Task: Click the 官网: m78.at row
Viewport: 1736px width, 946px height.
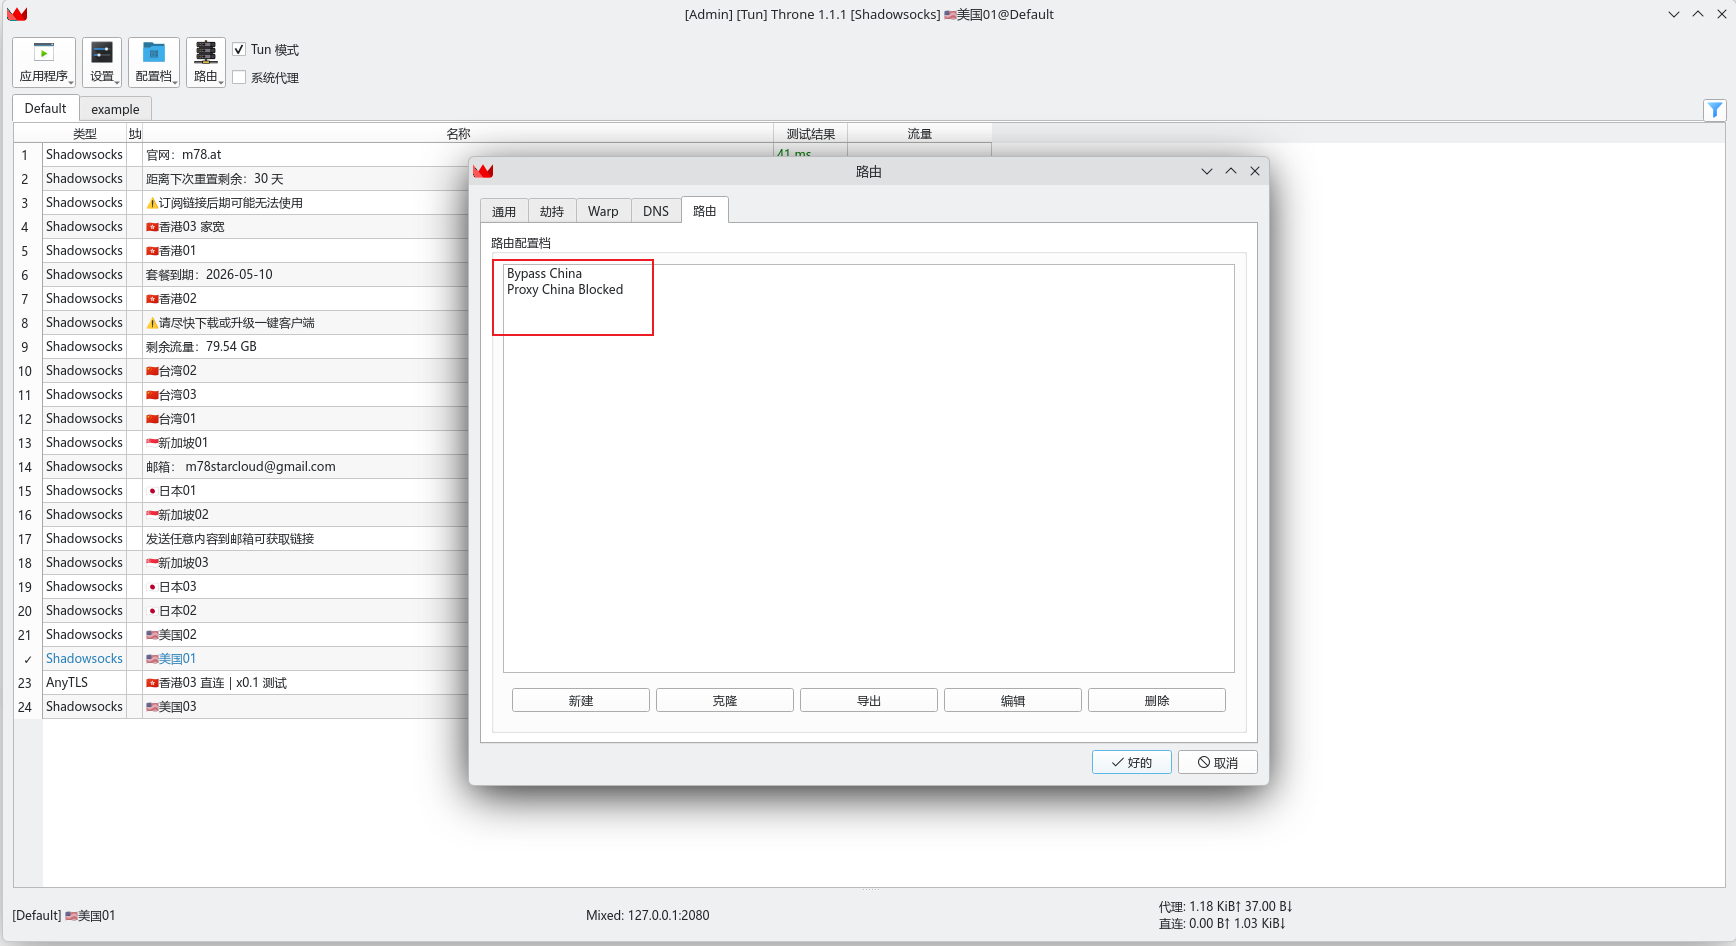Action: pos(255,155)
